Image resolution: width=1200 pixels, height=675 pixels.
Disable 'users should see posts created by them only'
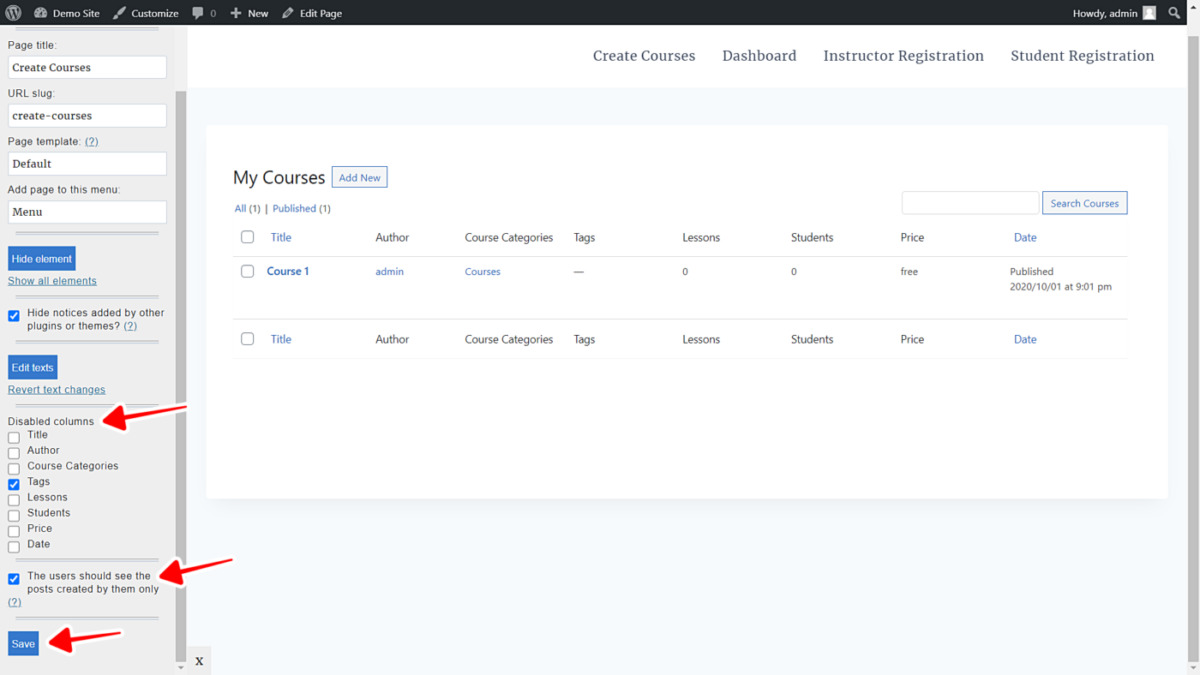(x=13, y=578)
